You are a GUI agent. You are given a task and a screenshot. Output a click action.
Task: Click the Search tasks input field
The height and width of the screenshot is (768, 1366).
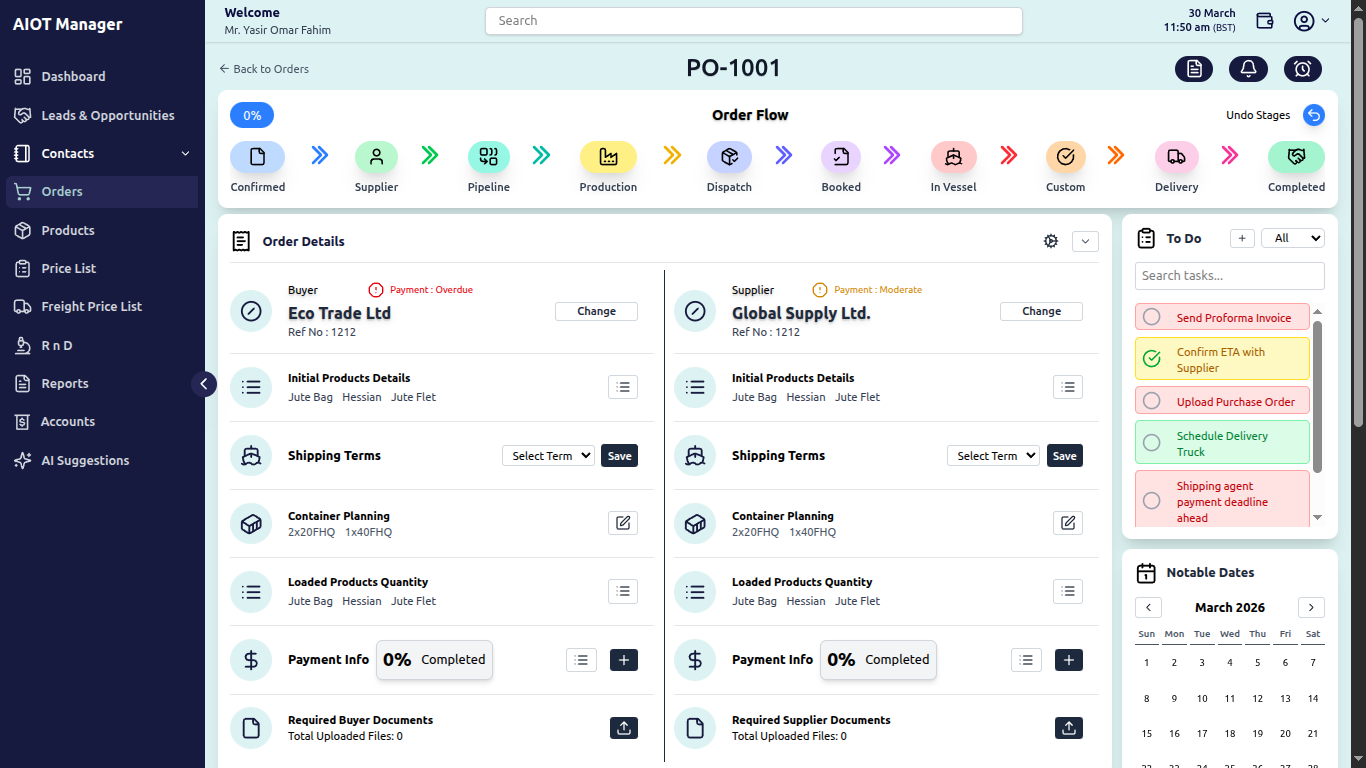(x=1230, y=276)
